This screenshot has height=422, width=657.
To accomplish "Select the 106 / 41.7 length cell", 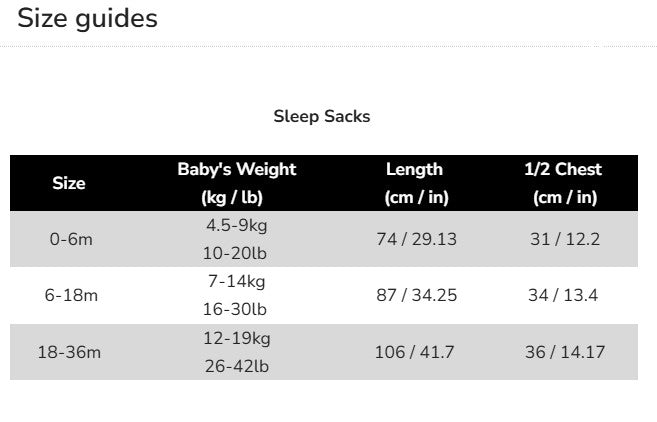I will [414, 352].
